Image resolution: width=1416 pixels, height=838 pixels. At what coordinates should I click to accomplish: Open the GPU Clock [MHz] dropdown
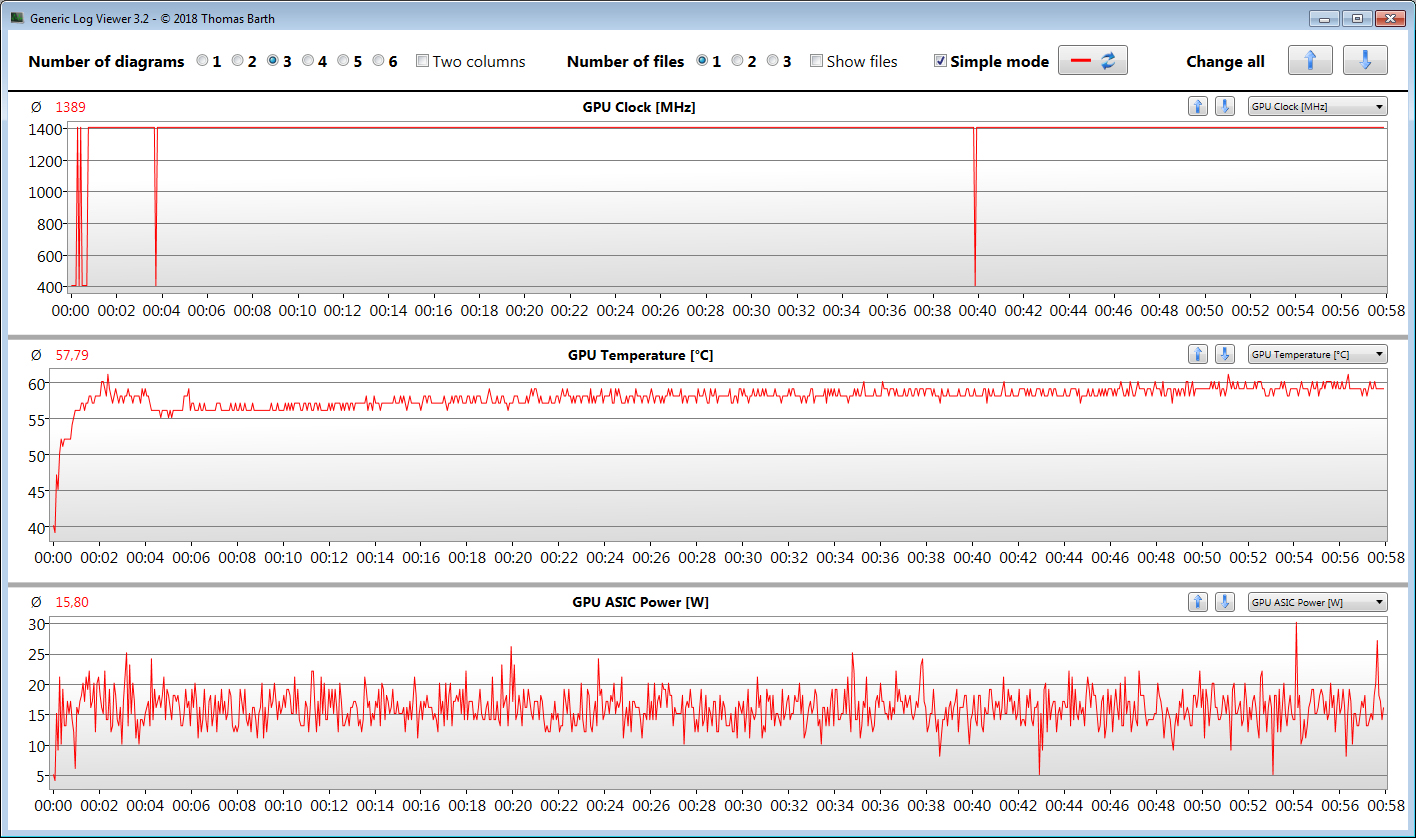click(x=1318, y=107)
